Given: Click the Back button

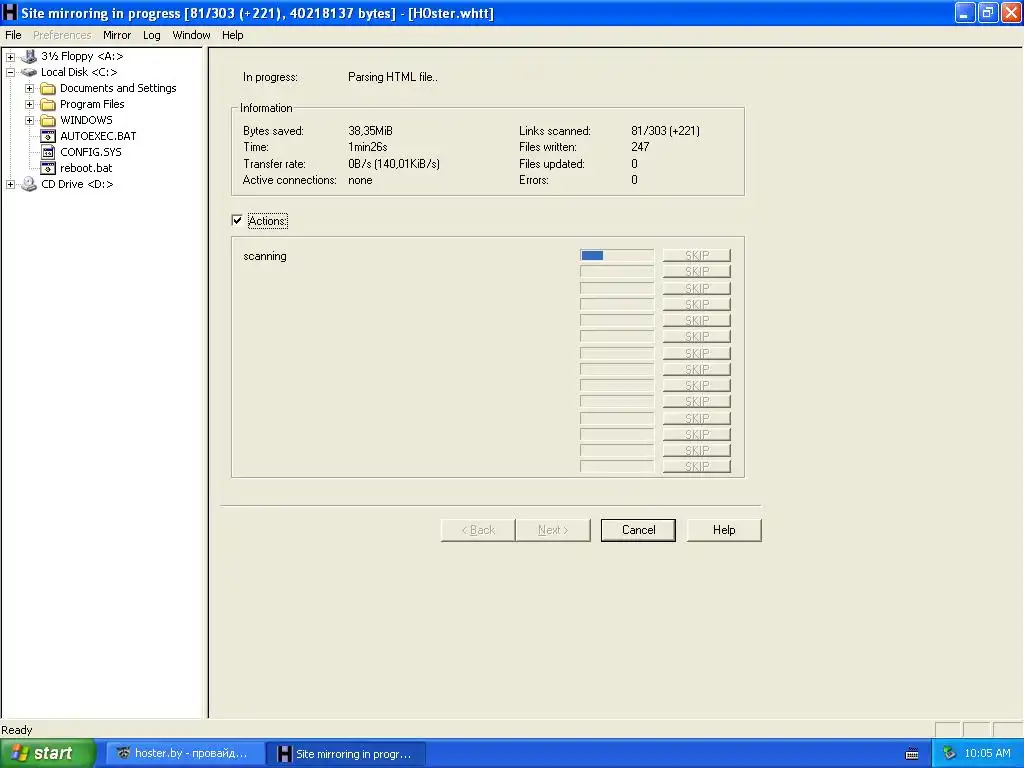Looking at the screenshot, I should pyautogui.click(x=478, y=530).
